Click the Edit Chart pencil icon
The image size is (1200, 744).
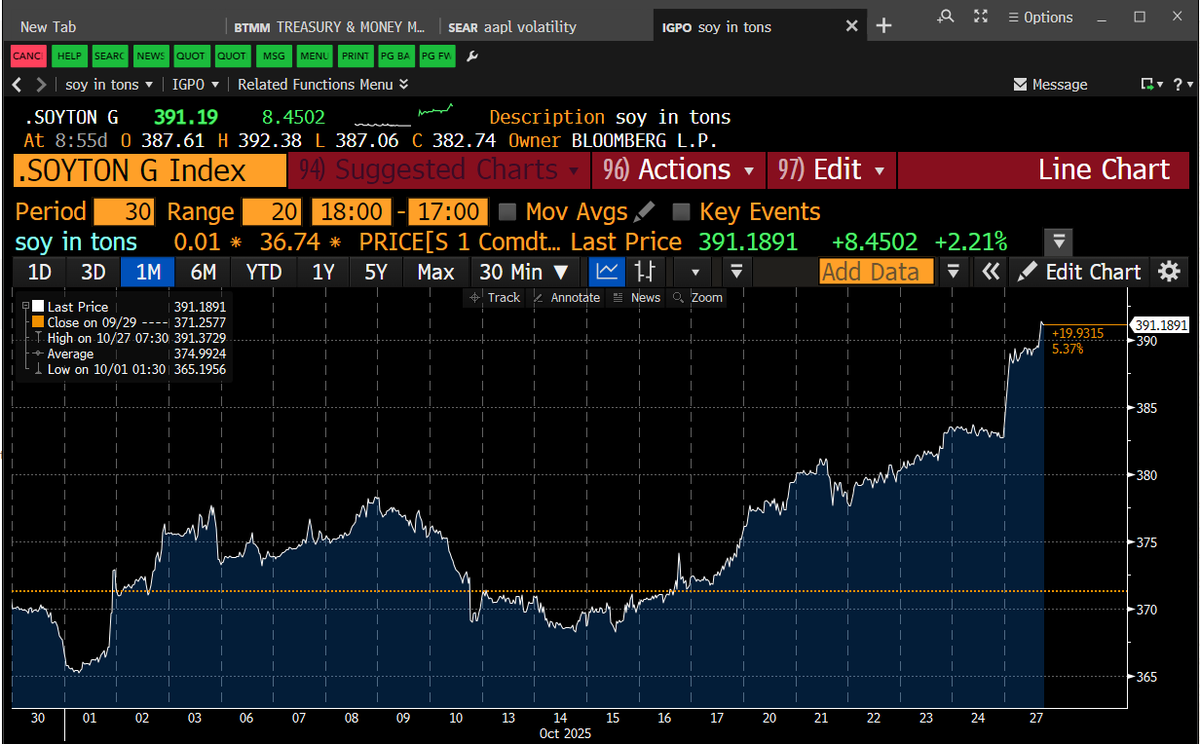[x=1027, y=271]
